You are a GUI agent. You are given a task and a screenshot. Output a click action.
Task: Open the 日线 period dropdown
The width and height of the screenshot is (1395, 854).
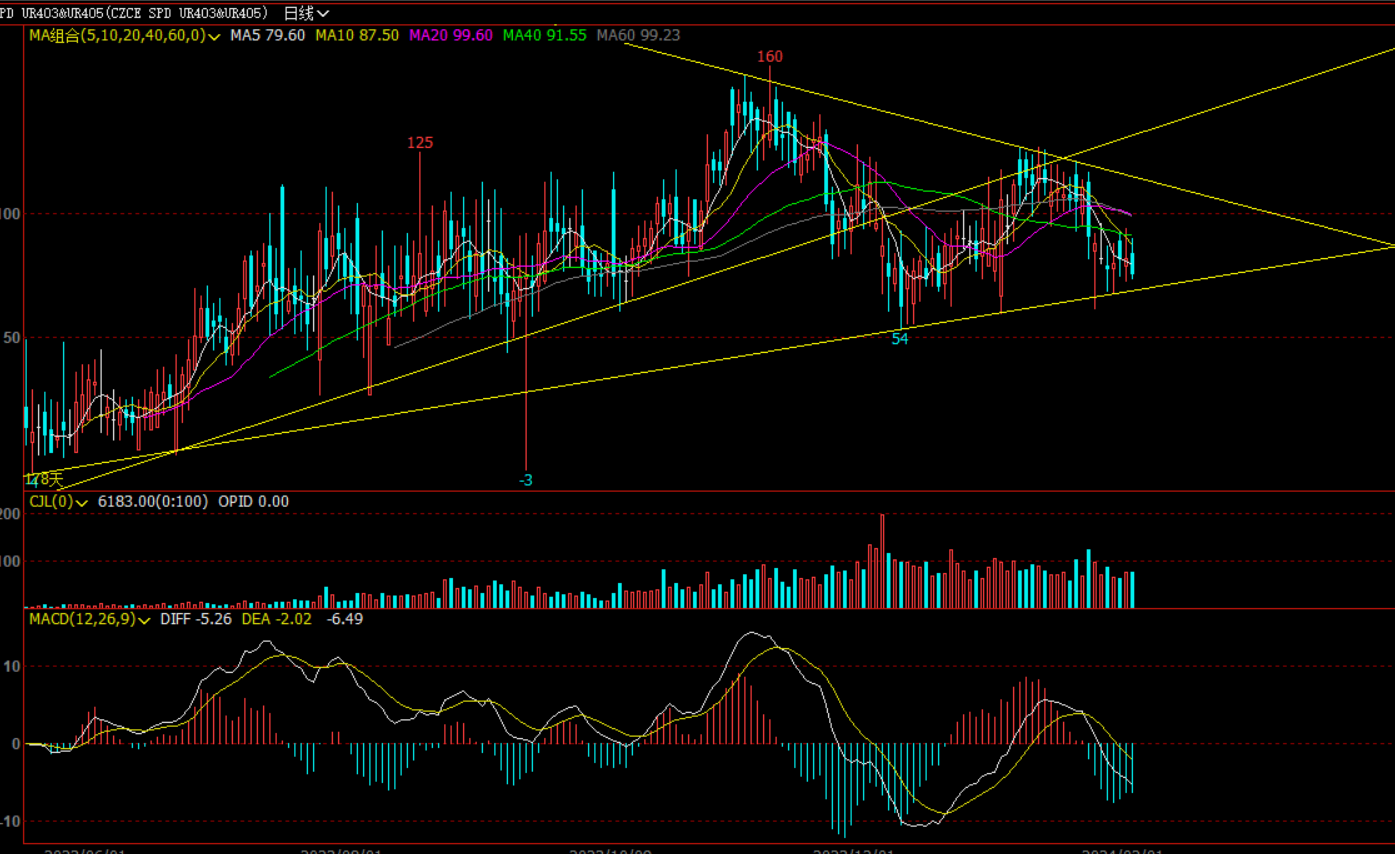(306, 13)
